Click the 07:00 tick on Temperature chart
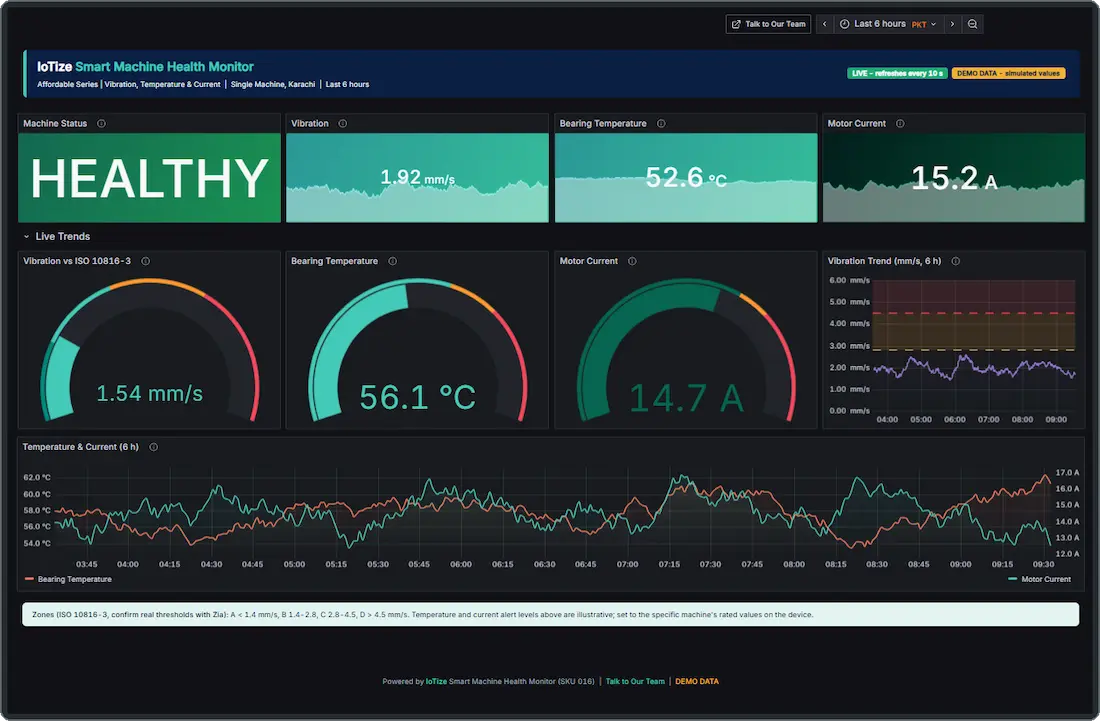 627,564
